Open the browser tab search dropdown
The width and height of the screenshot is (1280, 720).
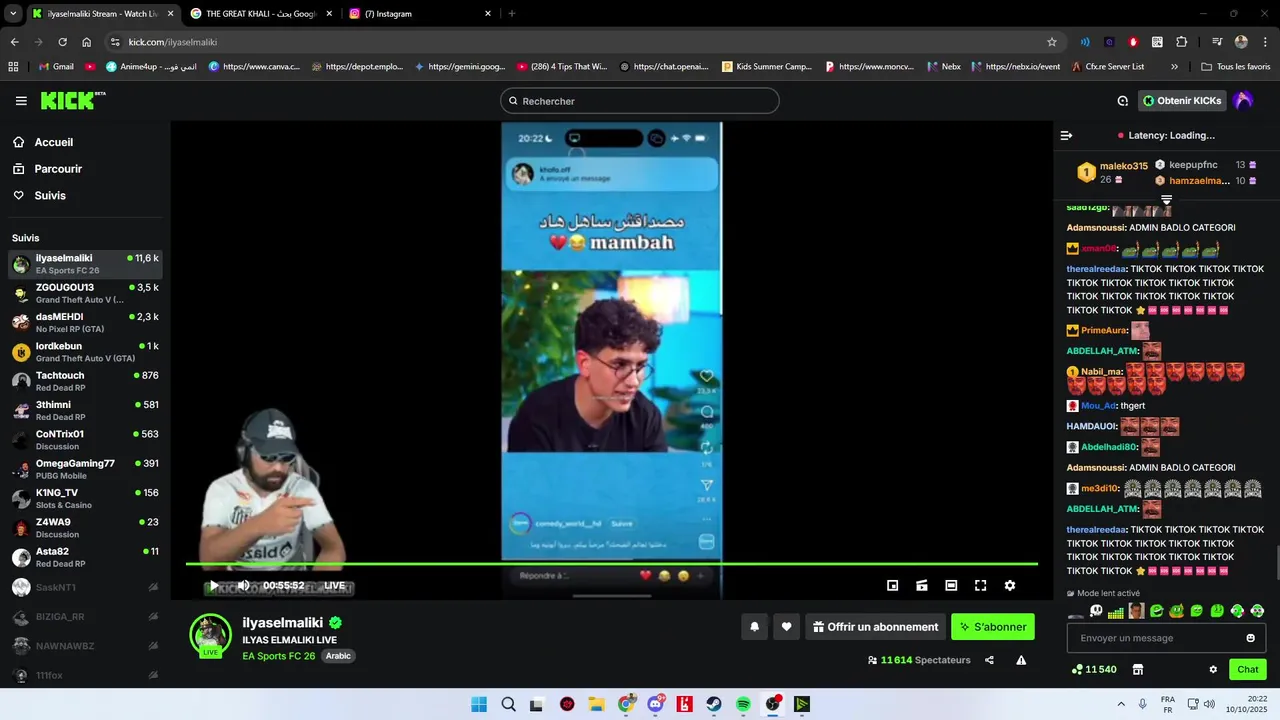coord(13,14)
